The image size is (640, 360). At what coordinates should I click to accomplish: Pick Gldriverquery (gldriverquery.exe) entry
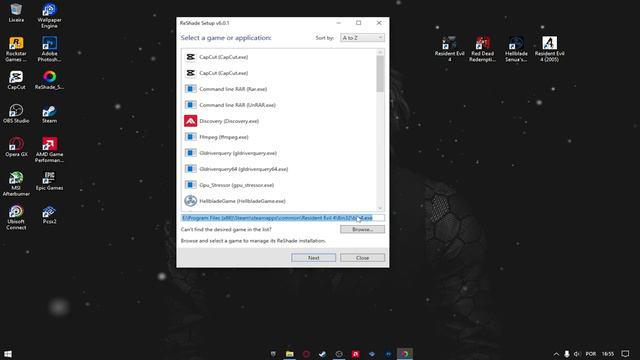[279, 153]
